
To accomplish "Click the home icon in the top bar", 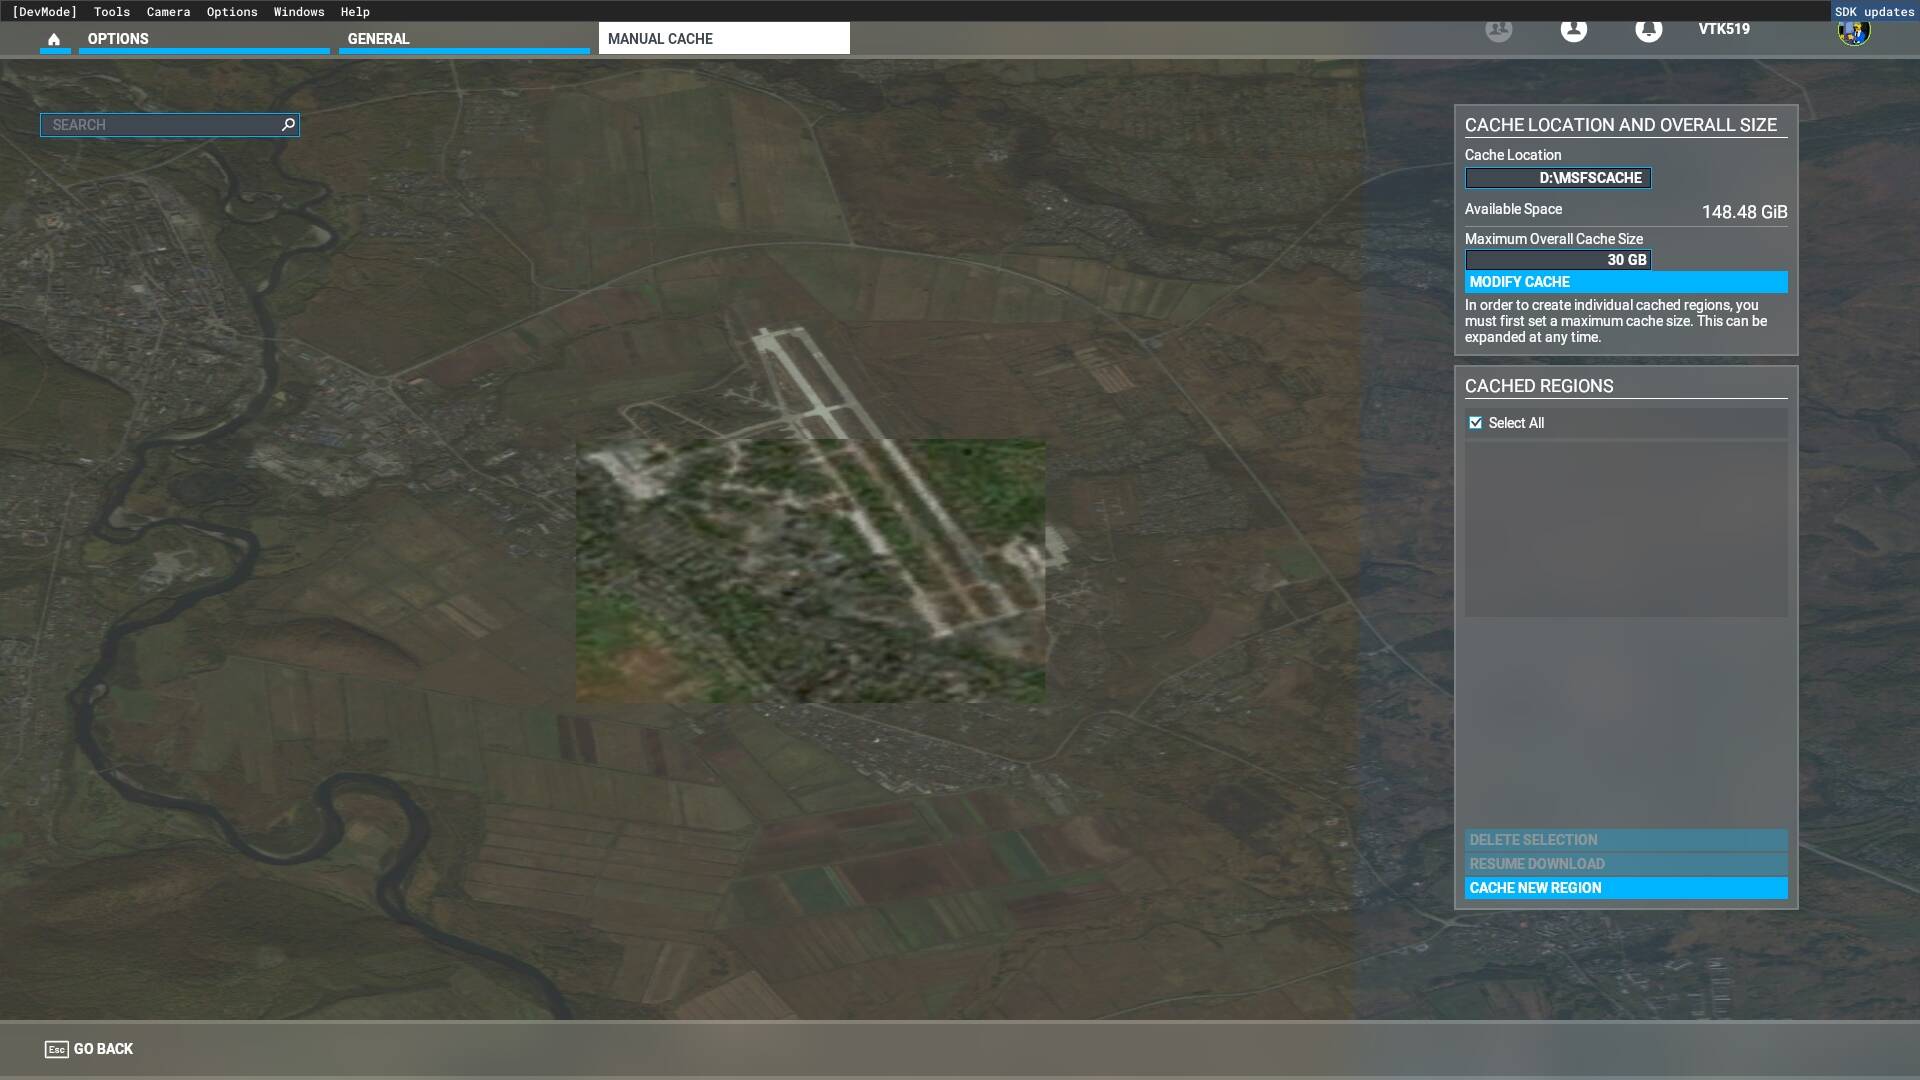I will click(54, 39).
